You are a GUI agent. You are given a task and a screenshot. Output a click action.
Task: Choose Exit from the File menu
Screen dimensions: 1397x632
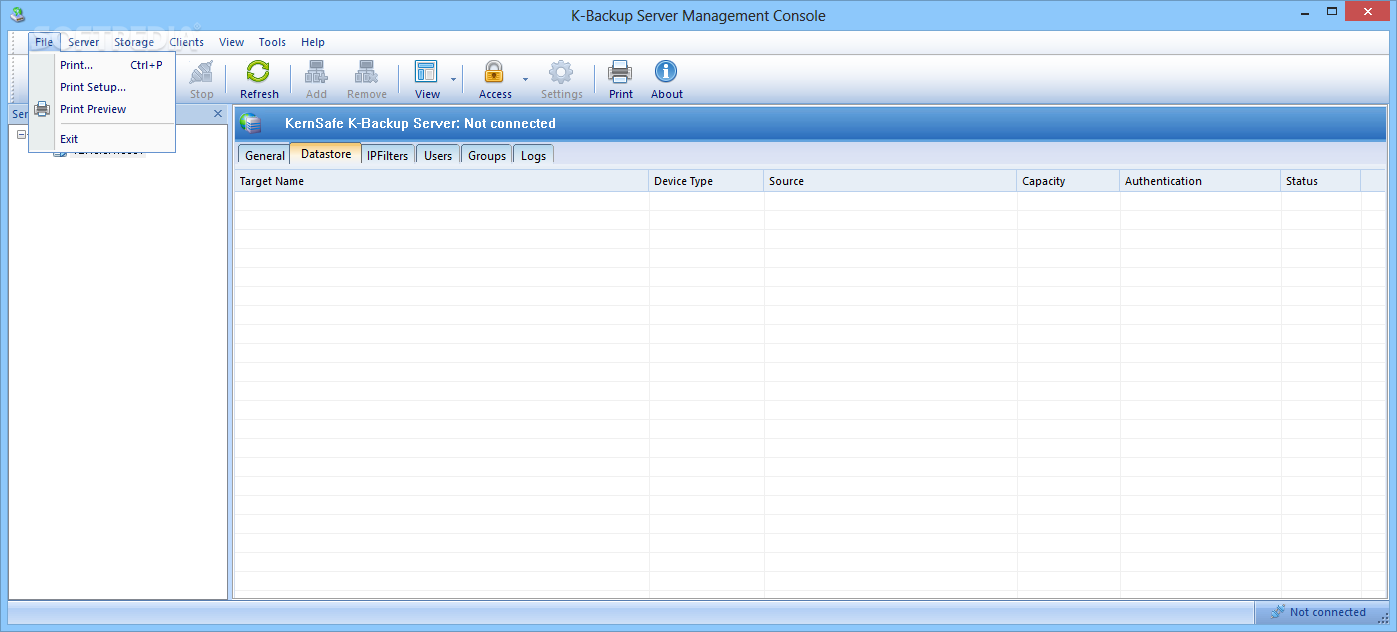click(102, 139)
